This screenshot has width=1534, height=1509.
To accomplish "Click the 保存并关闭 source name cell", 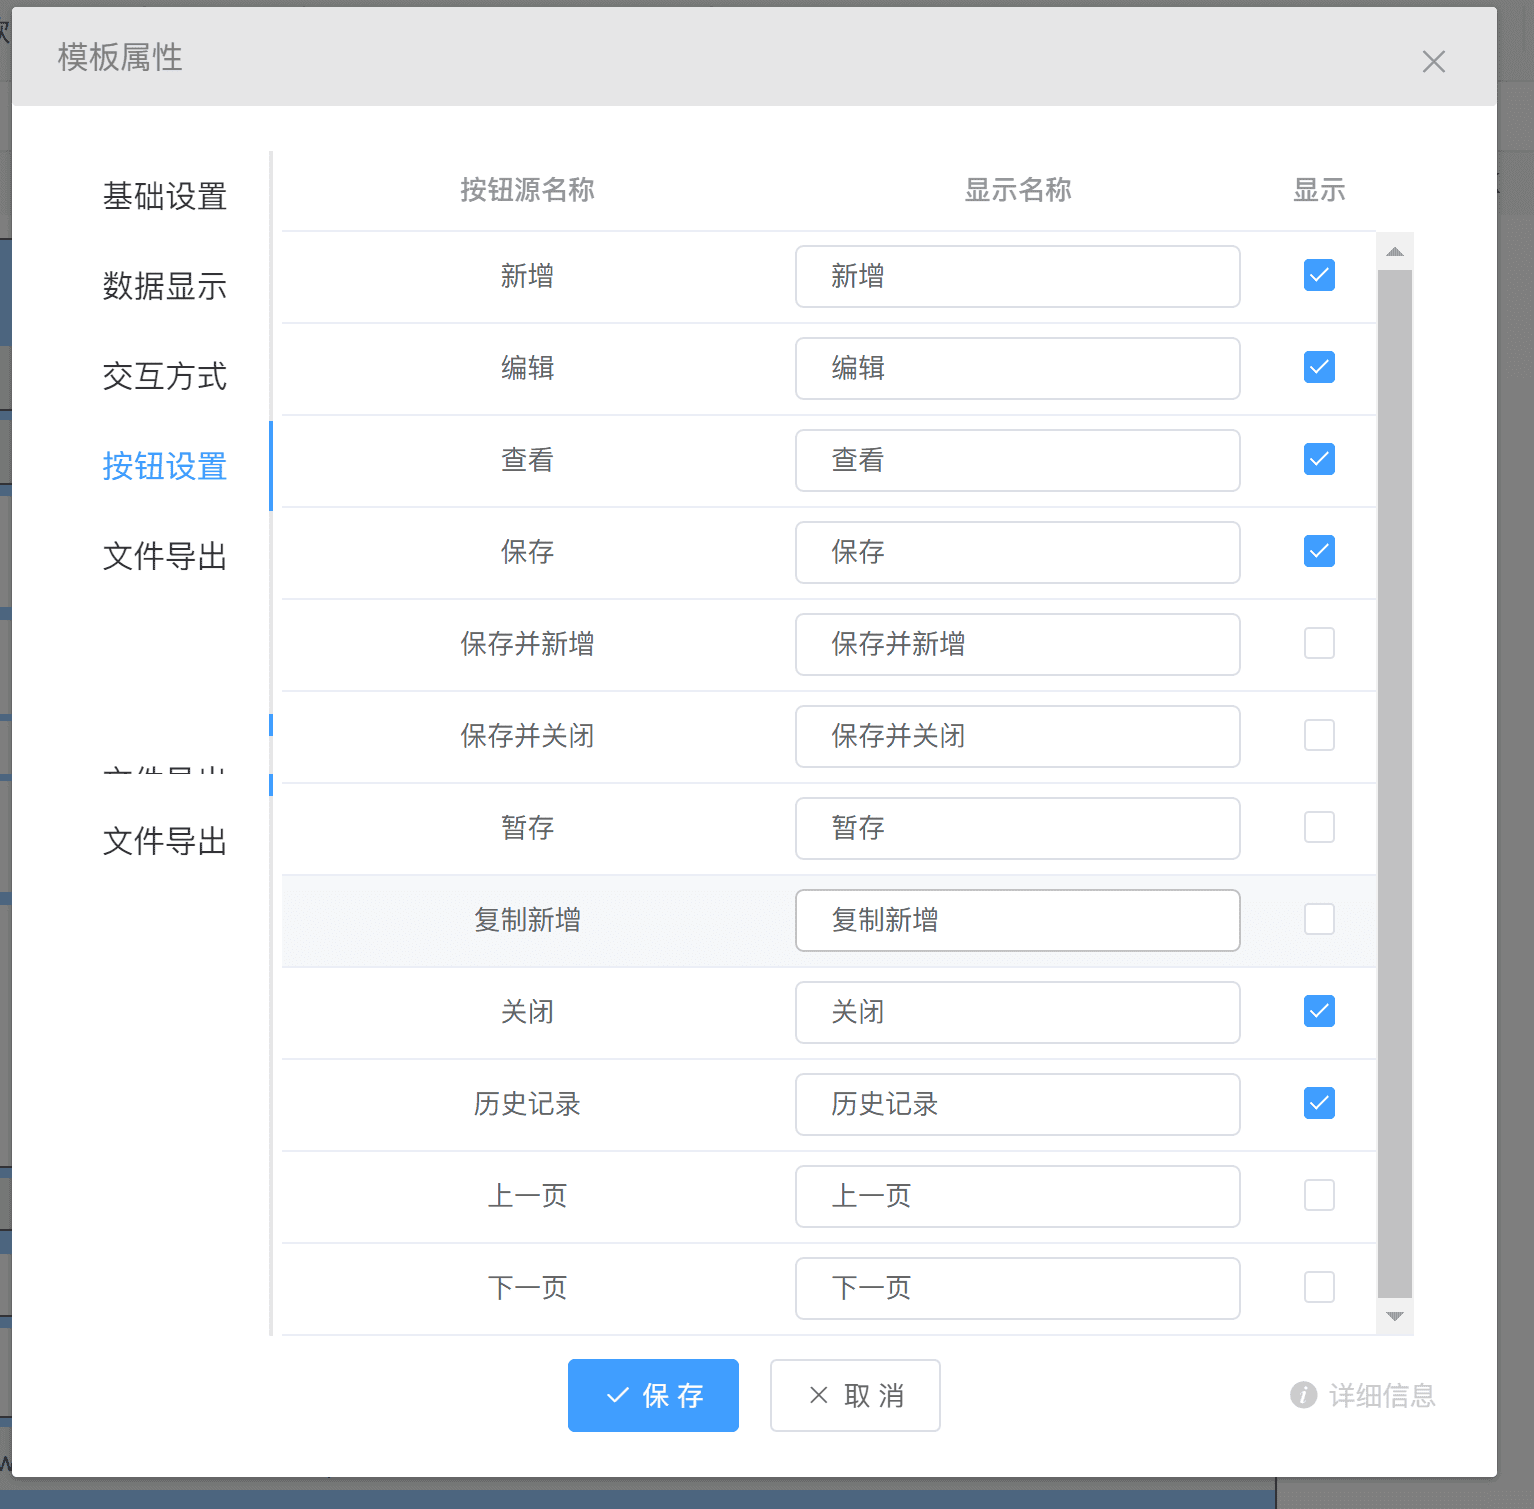I will (527, 736).
